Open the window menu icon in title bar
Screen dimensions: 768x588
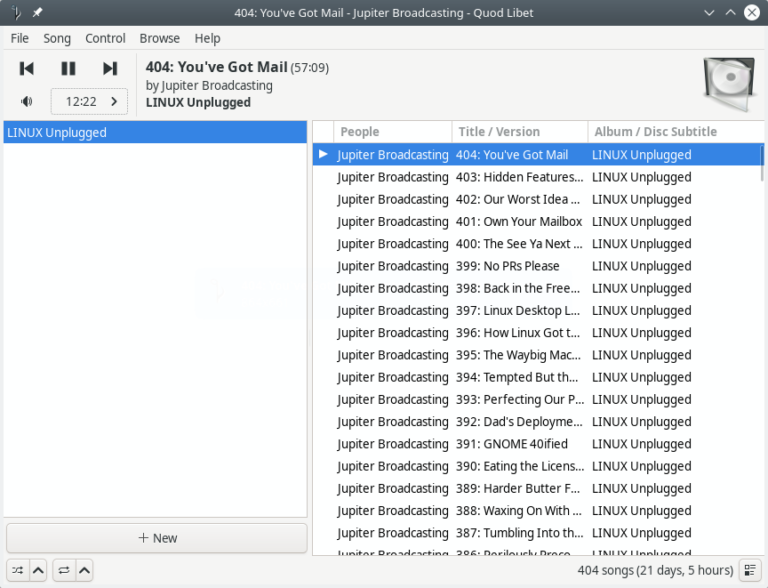(16, 13)
